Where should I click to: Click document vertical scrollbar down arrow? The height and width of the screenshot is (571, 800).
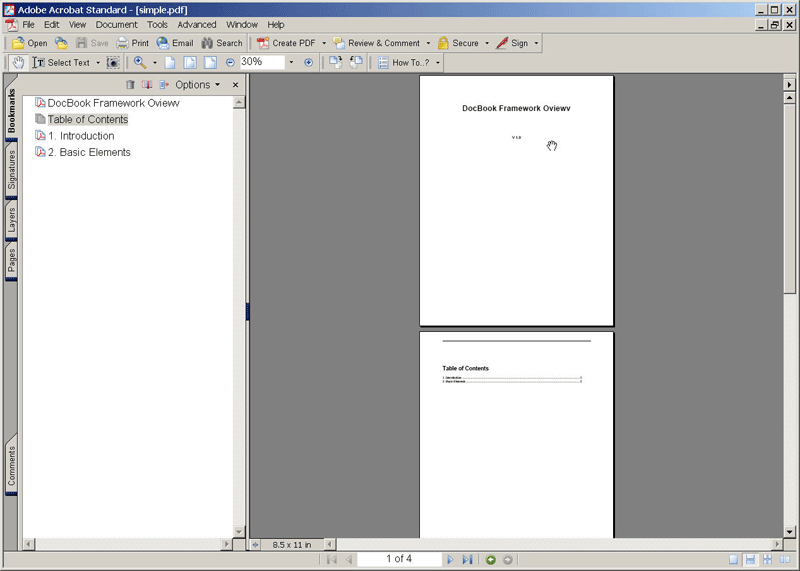click(x=789, y=532)
